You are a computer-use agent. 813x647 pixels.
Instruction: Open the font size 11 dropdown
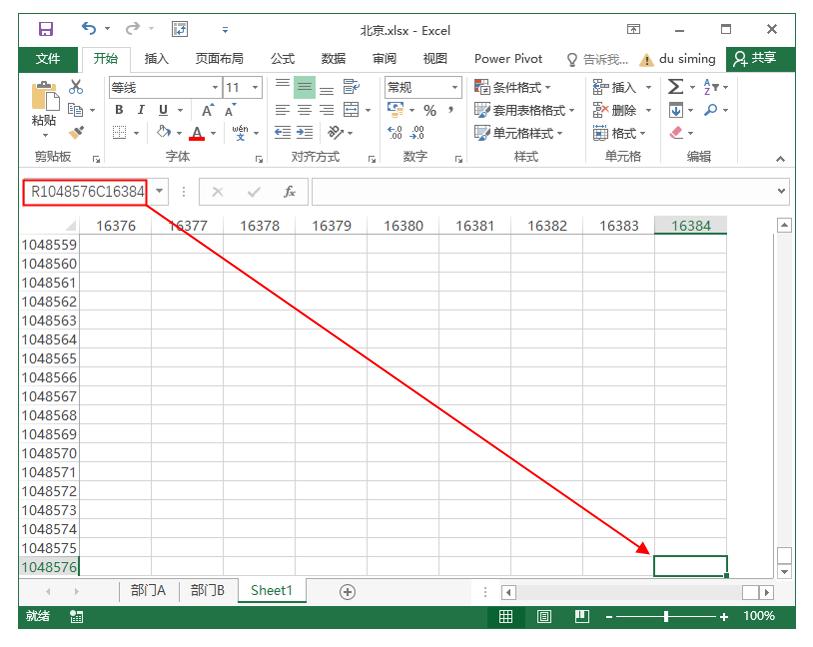(x=255, y=88)
